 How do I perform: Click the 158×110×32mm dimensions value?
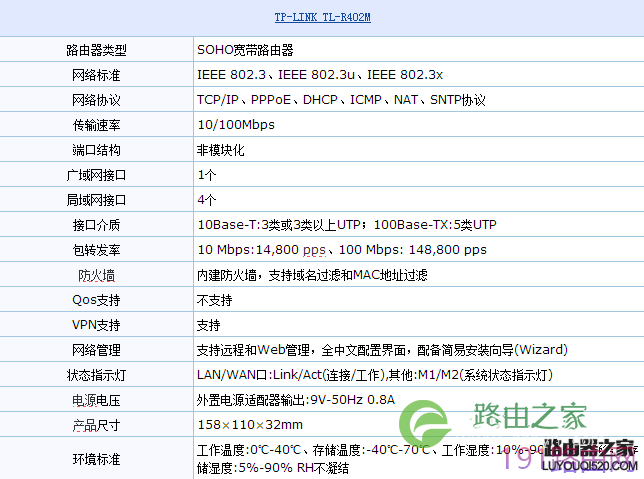250,425
